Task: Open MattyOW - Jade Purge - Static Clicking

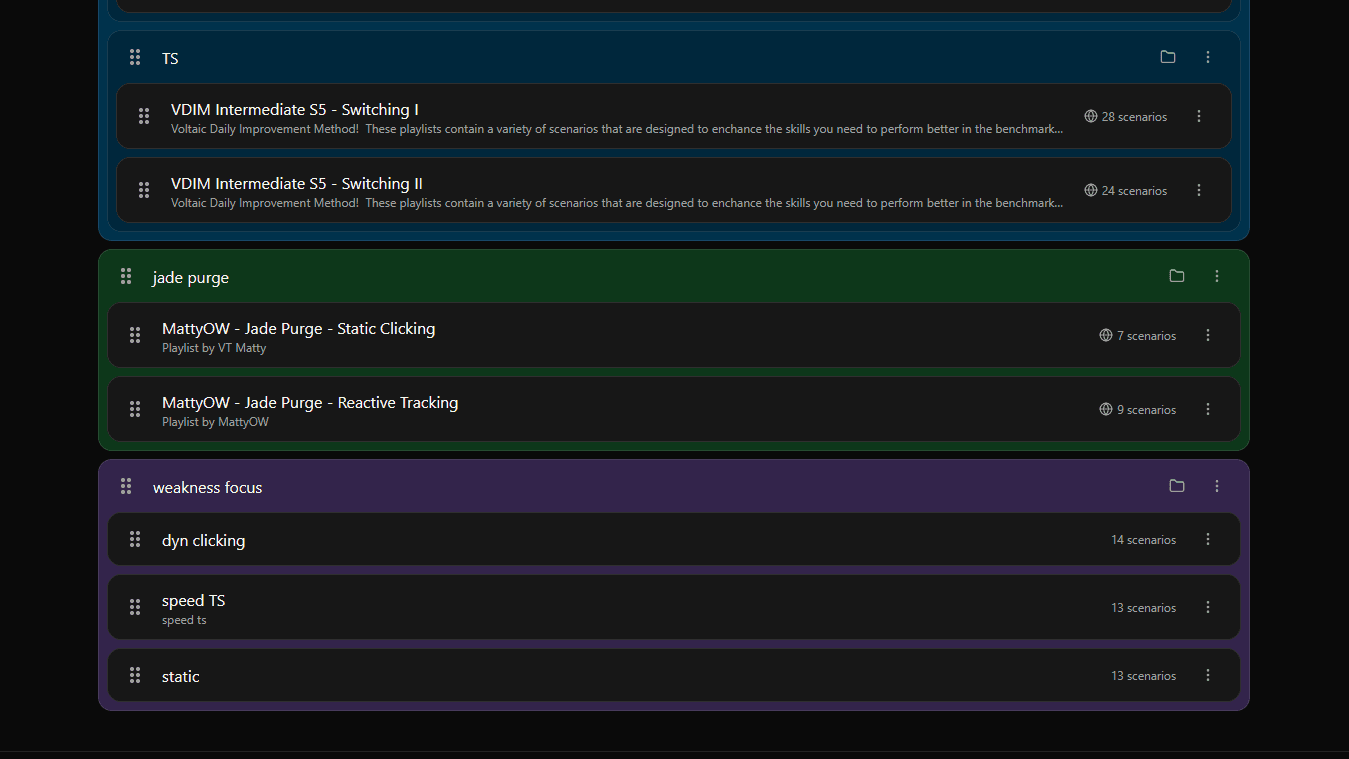Action: [674, 335]
